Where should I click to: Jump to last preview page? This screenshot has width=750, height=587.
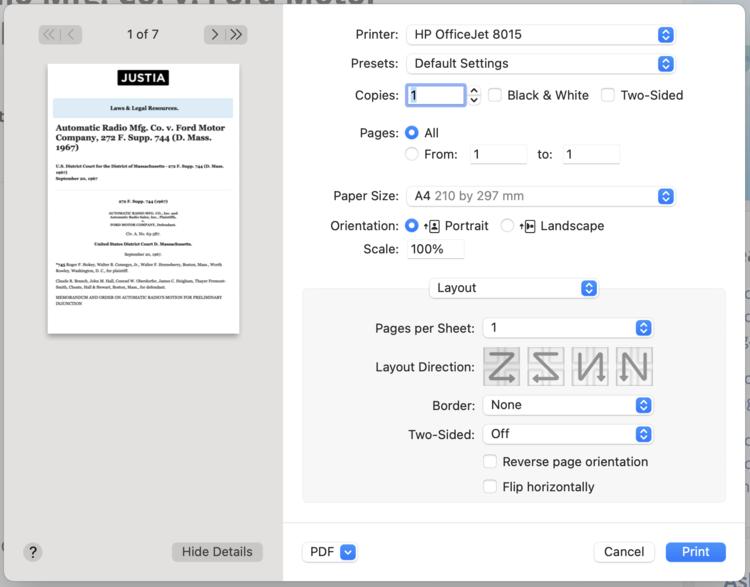[x=236, y=34]
